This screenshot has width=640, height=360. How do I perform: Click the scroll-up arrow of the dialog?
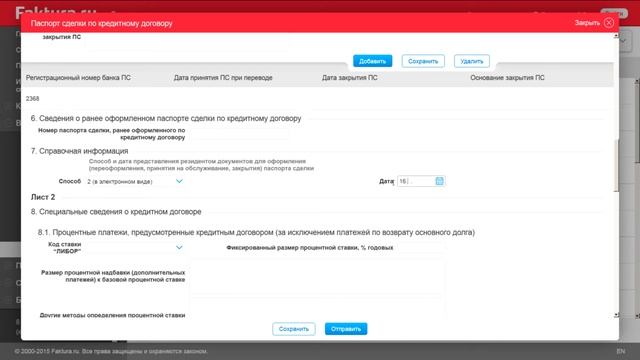pyautogui.click(x=616, y=36)
